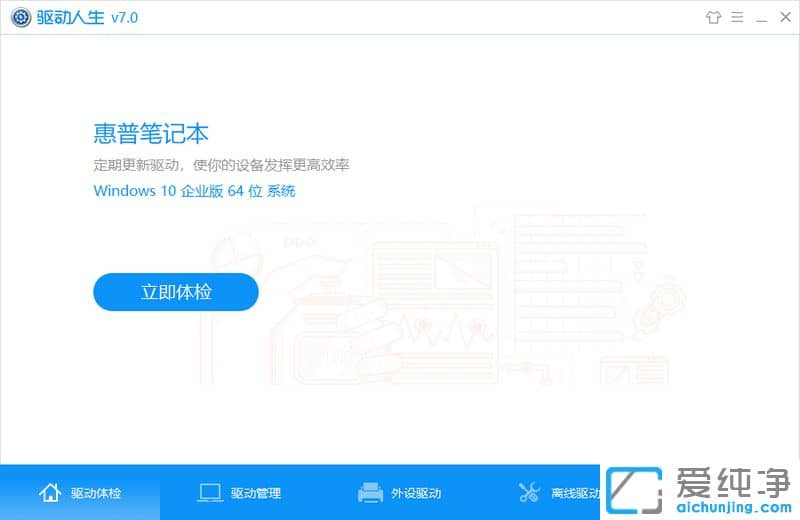800x520 pixels.
Task: Click the wrench icon for 离线驱动
Action: [x=529, y=492]
